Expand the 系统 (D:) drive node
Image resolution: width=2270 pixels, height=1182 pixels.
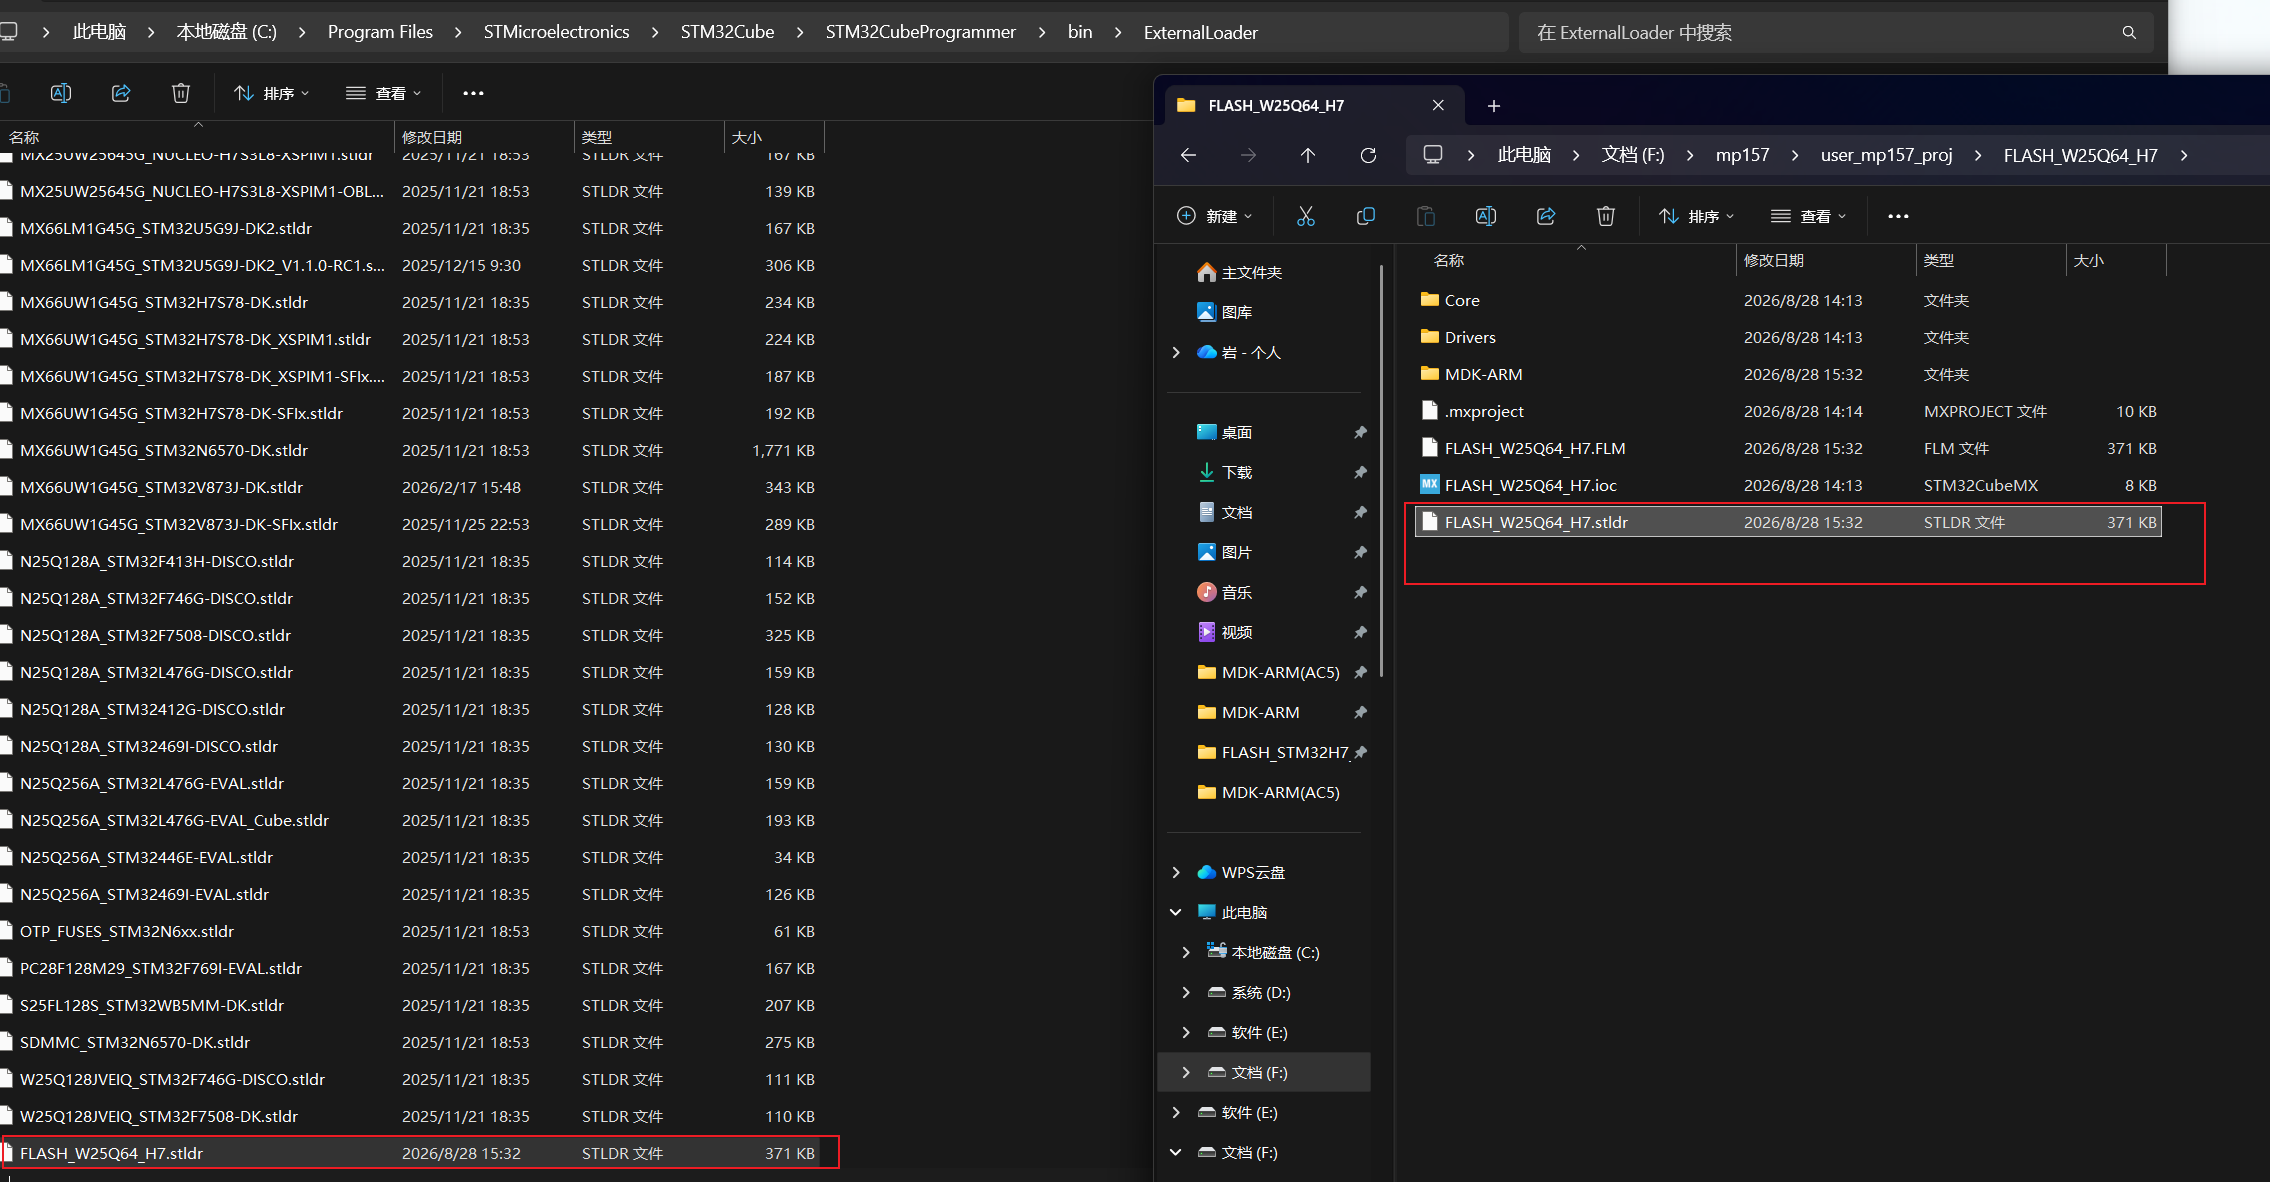click(x=1186, y=992)
